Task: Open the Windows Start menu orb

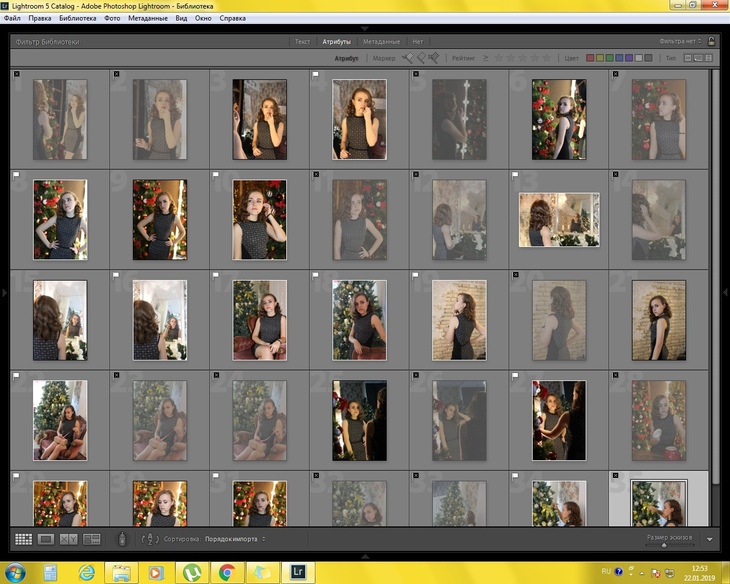Action: point(15,572)
